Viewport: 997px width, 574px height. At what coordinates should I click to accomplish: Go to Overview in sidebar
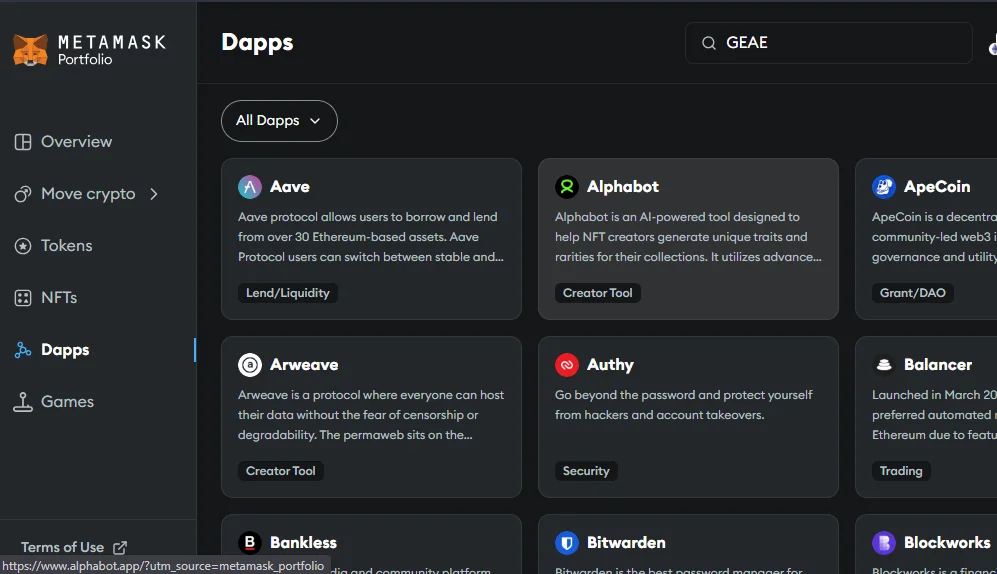tap(76, 142)
